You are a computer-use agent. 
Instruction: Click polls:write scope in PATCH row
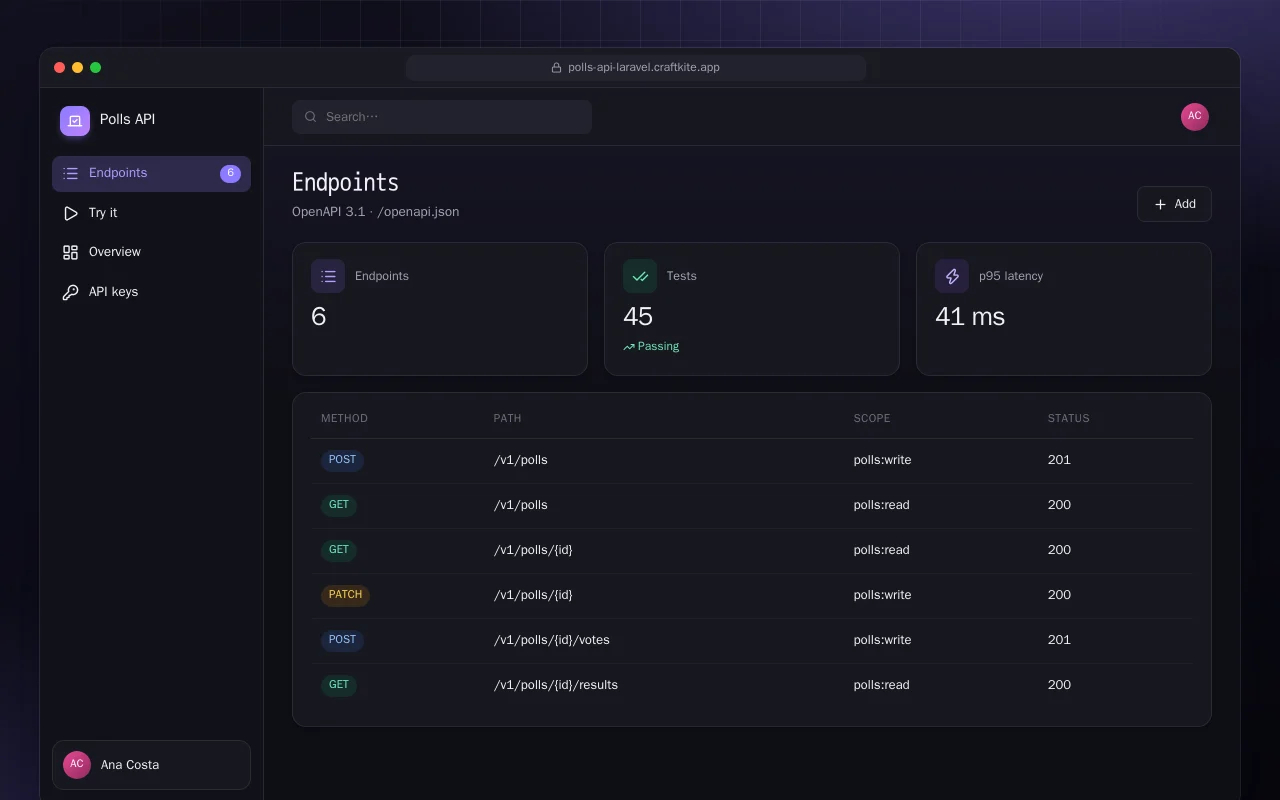(883, 595)
